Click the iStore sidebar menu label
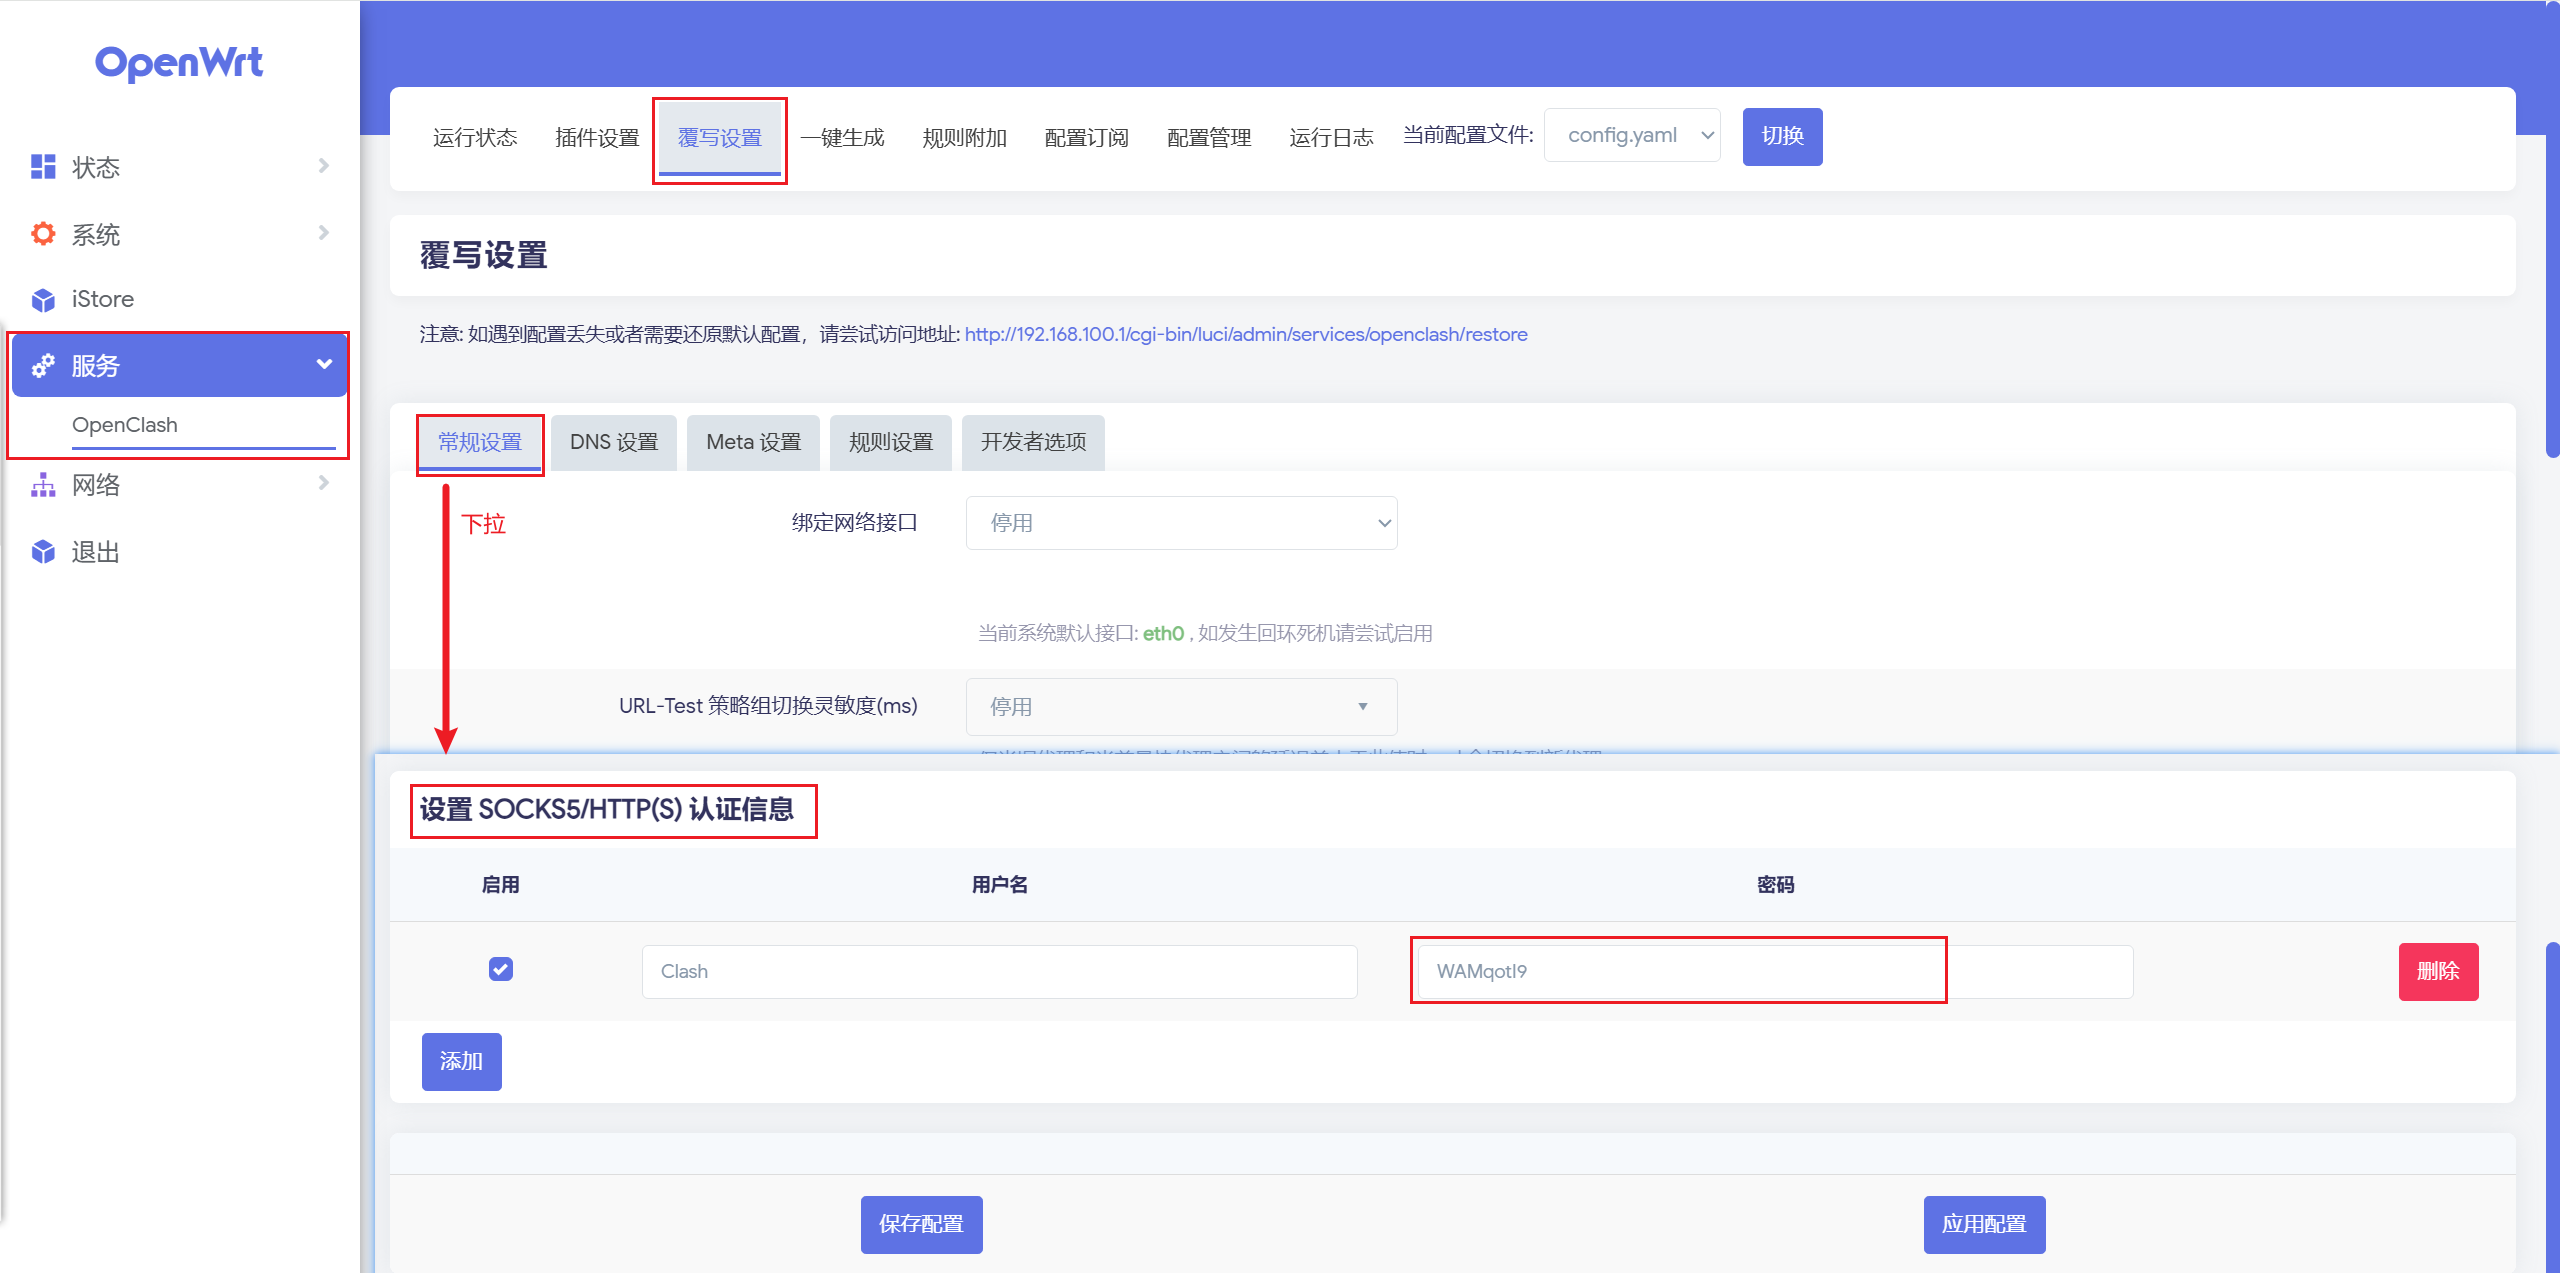The width and height of the screenshot is (2560, 1273). pos(103,299)
